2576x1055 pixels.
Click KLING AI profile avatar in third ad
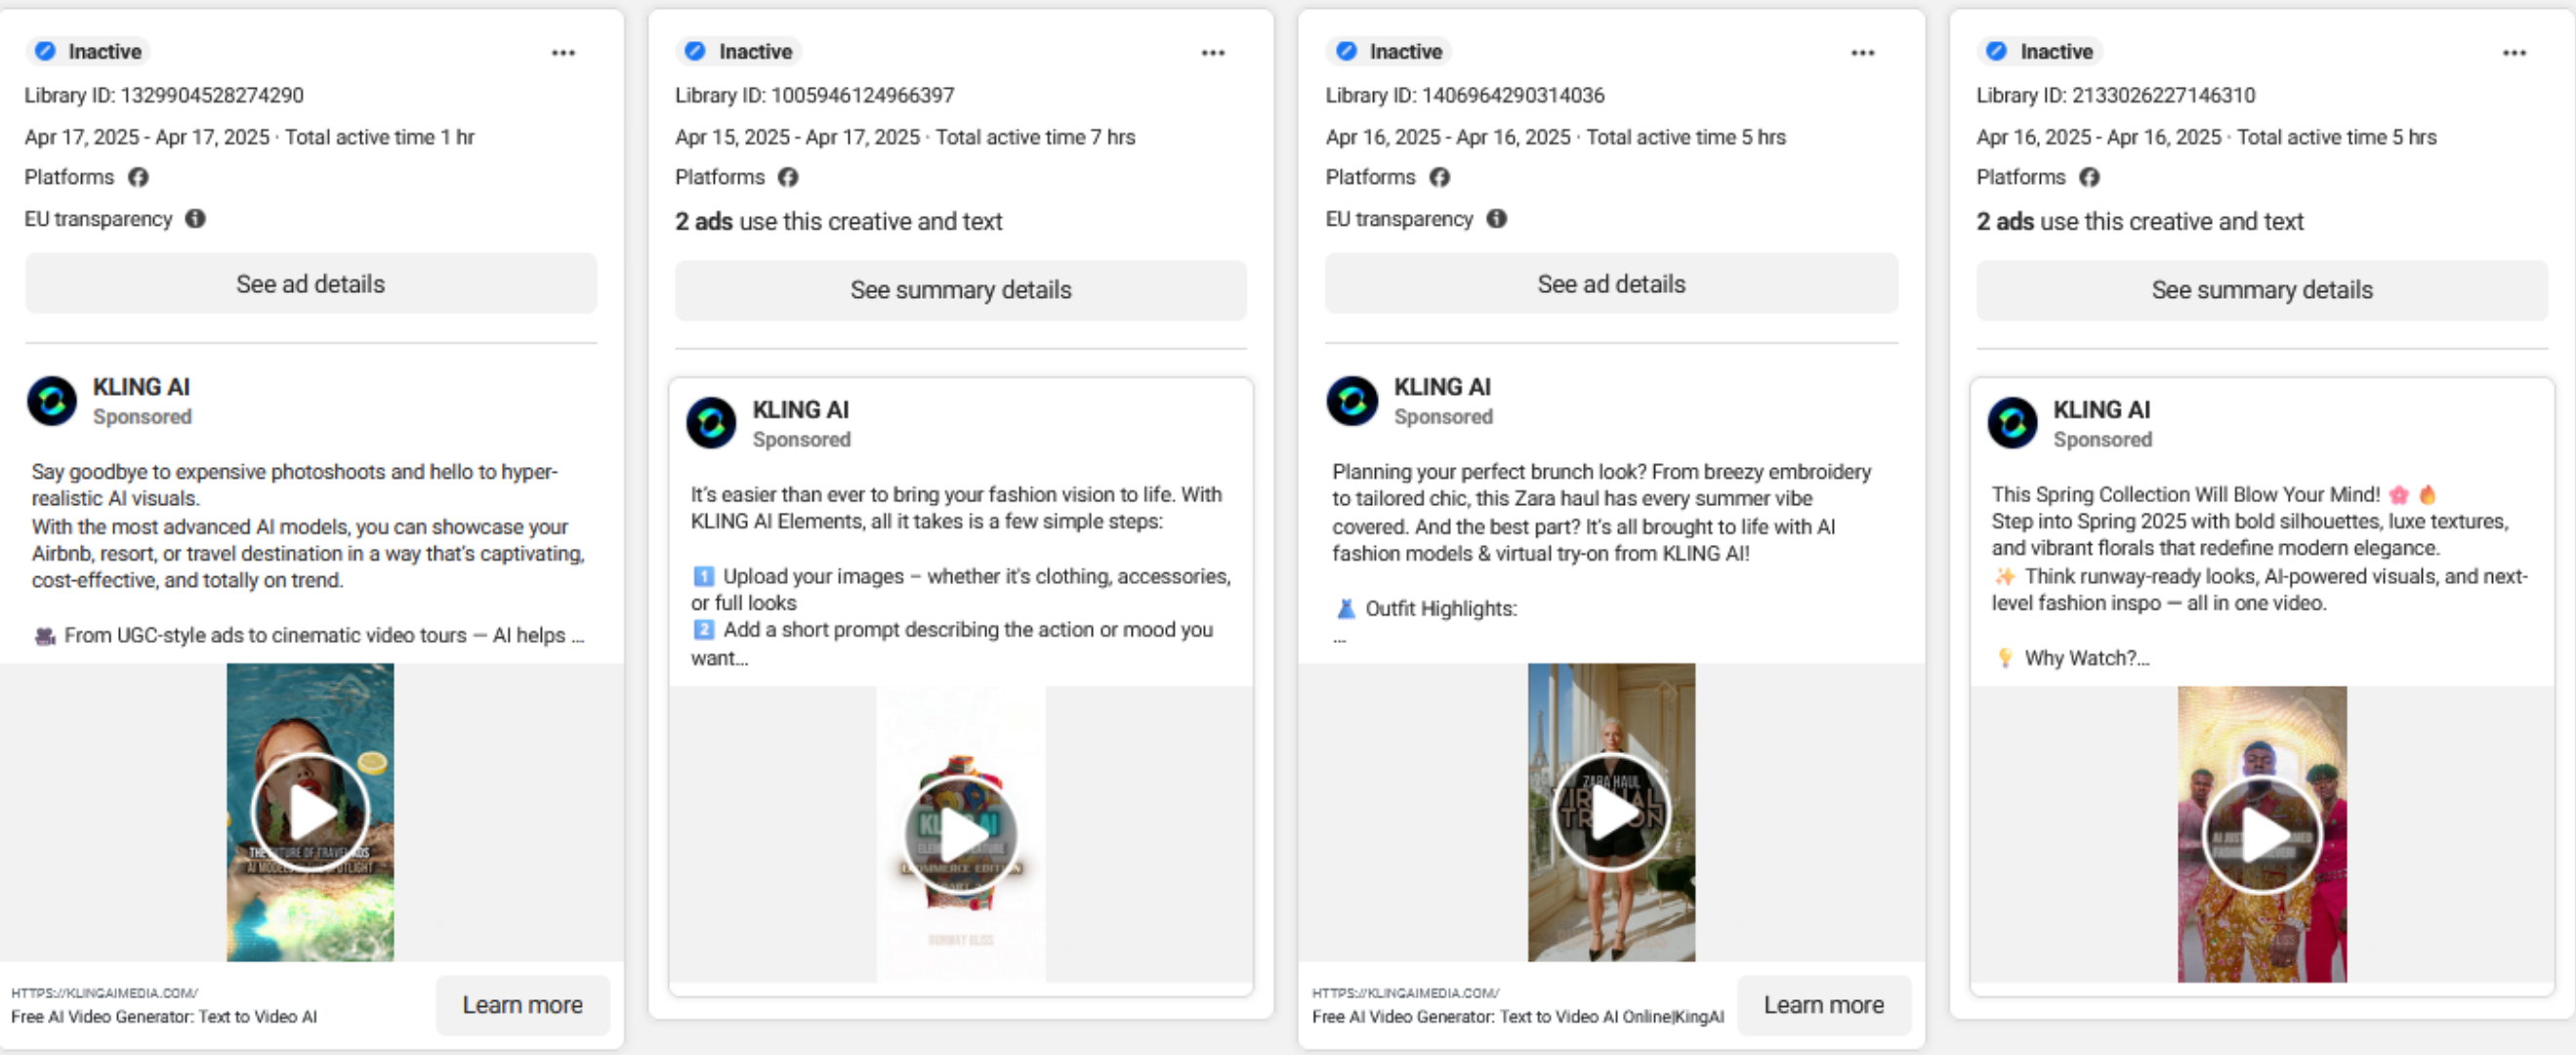click(1352, 401)
